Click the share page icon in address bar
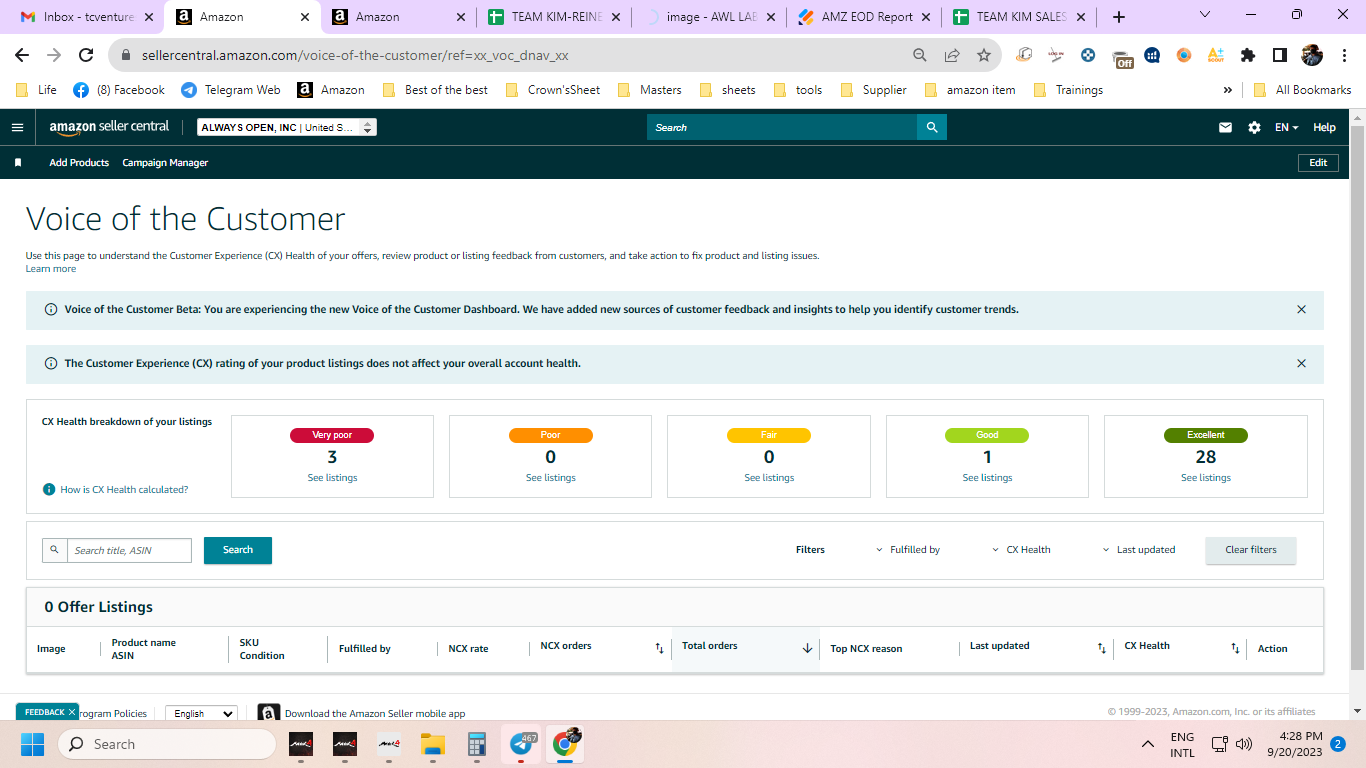 [952, 56]
